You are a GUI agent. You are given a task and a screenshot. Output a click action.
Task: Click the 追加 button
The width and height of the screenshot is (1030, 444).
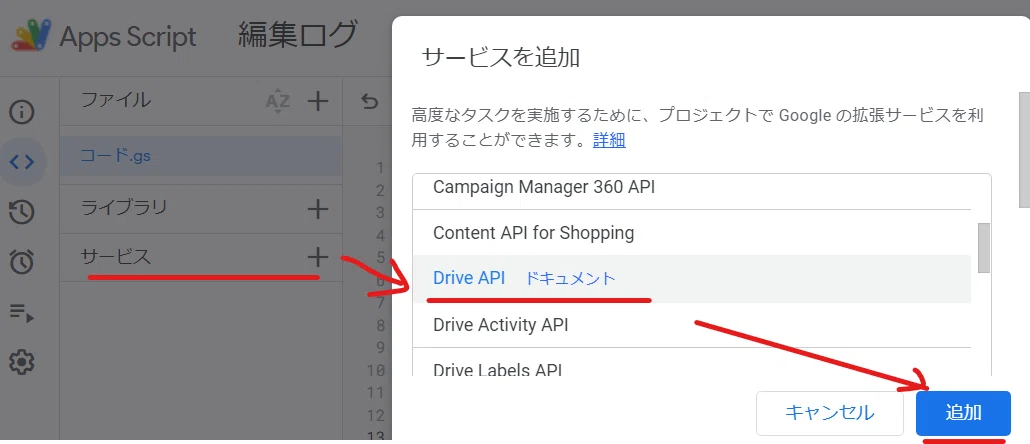tap(963, 413)
